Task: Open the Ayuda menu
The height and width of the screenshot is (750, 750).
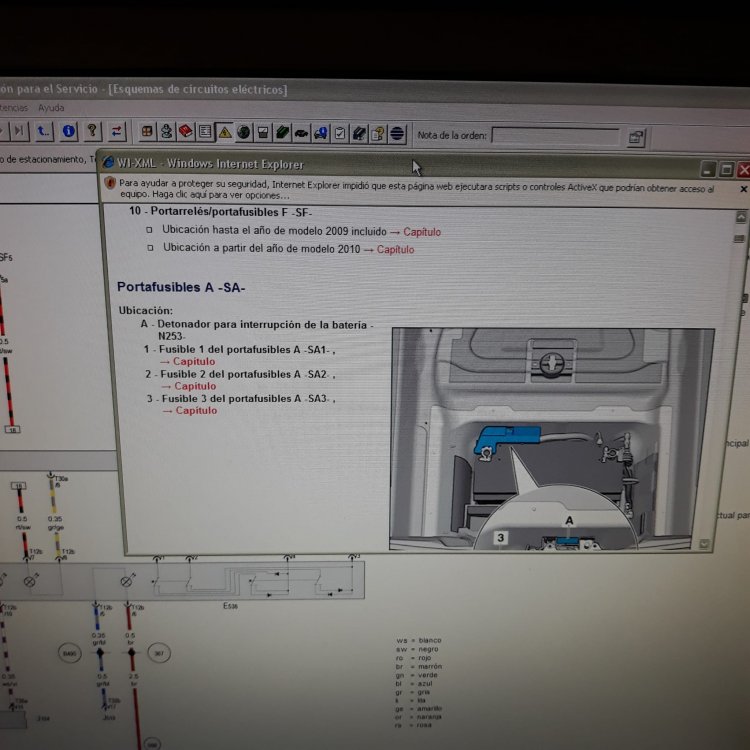Action: [51, 108]
